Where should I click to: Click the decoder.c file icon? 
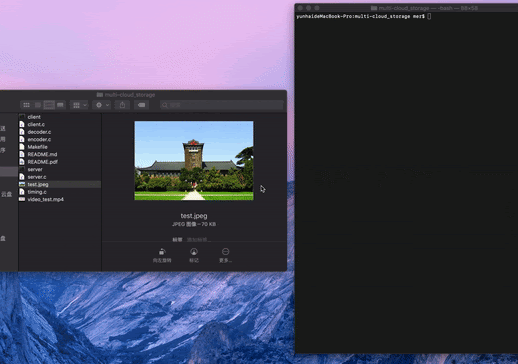[22, 132]
